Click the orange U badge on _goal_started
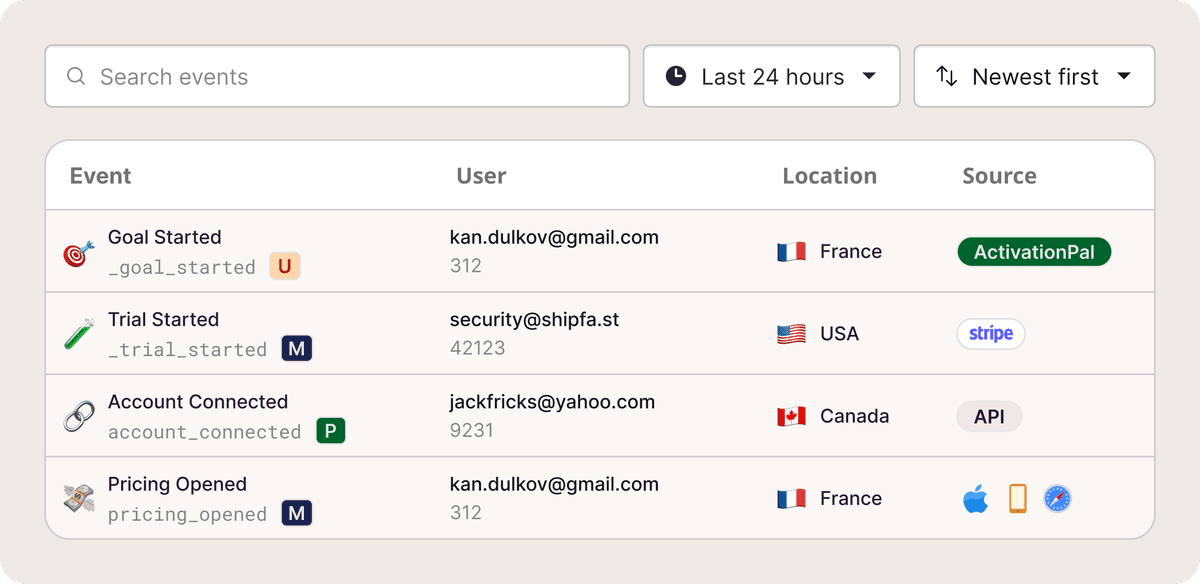 coord(285,267)
